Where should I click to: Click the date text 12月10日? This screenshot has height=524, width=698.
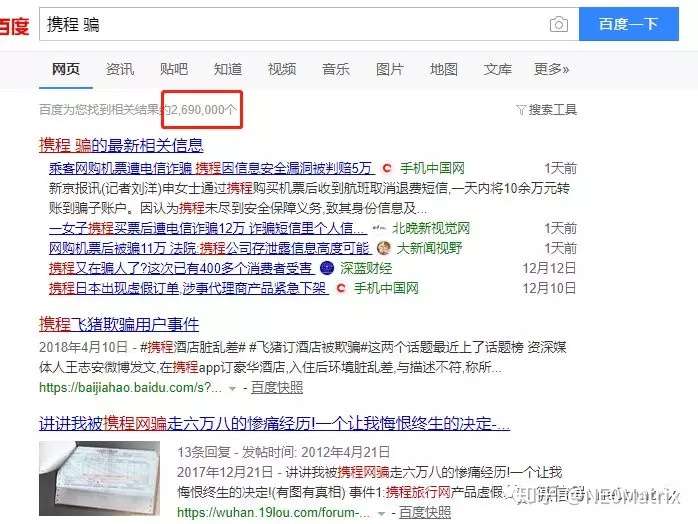tap(549, 288)
